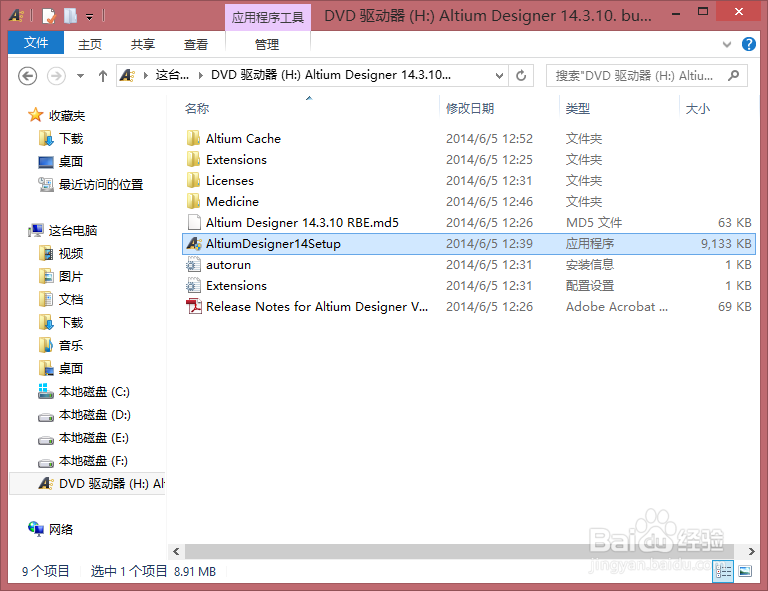Image resolution: width=768 pixels, height=591 pixels.
Task: Select the Medicine folder
Action: [x=232, y=202]
